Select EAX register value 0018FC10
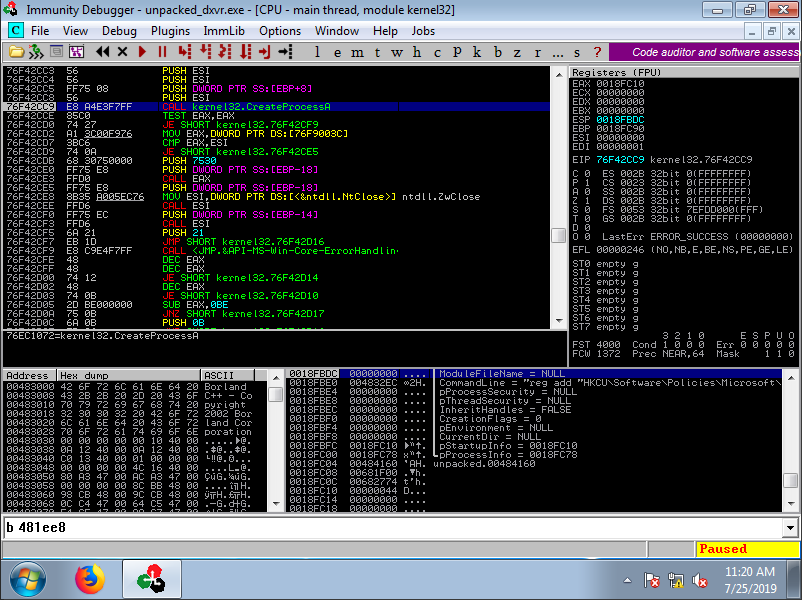Screen dimensions: 802x600 click(x=620, y=84)
